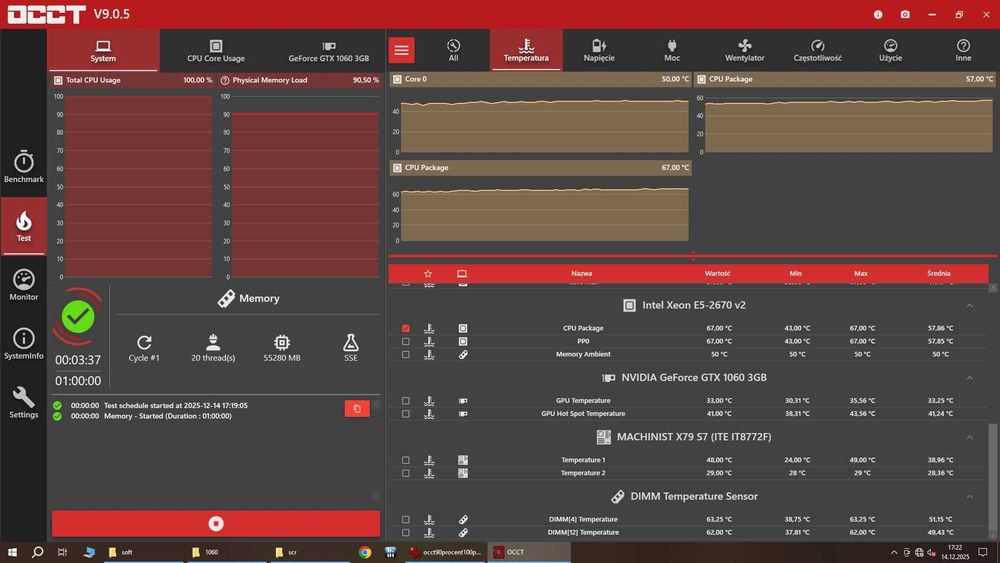The width and height of the screenshot is (1000, 563).
Task: Open the Moc power tab
Action: [x=672, y=50]
